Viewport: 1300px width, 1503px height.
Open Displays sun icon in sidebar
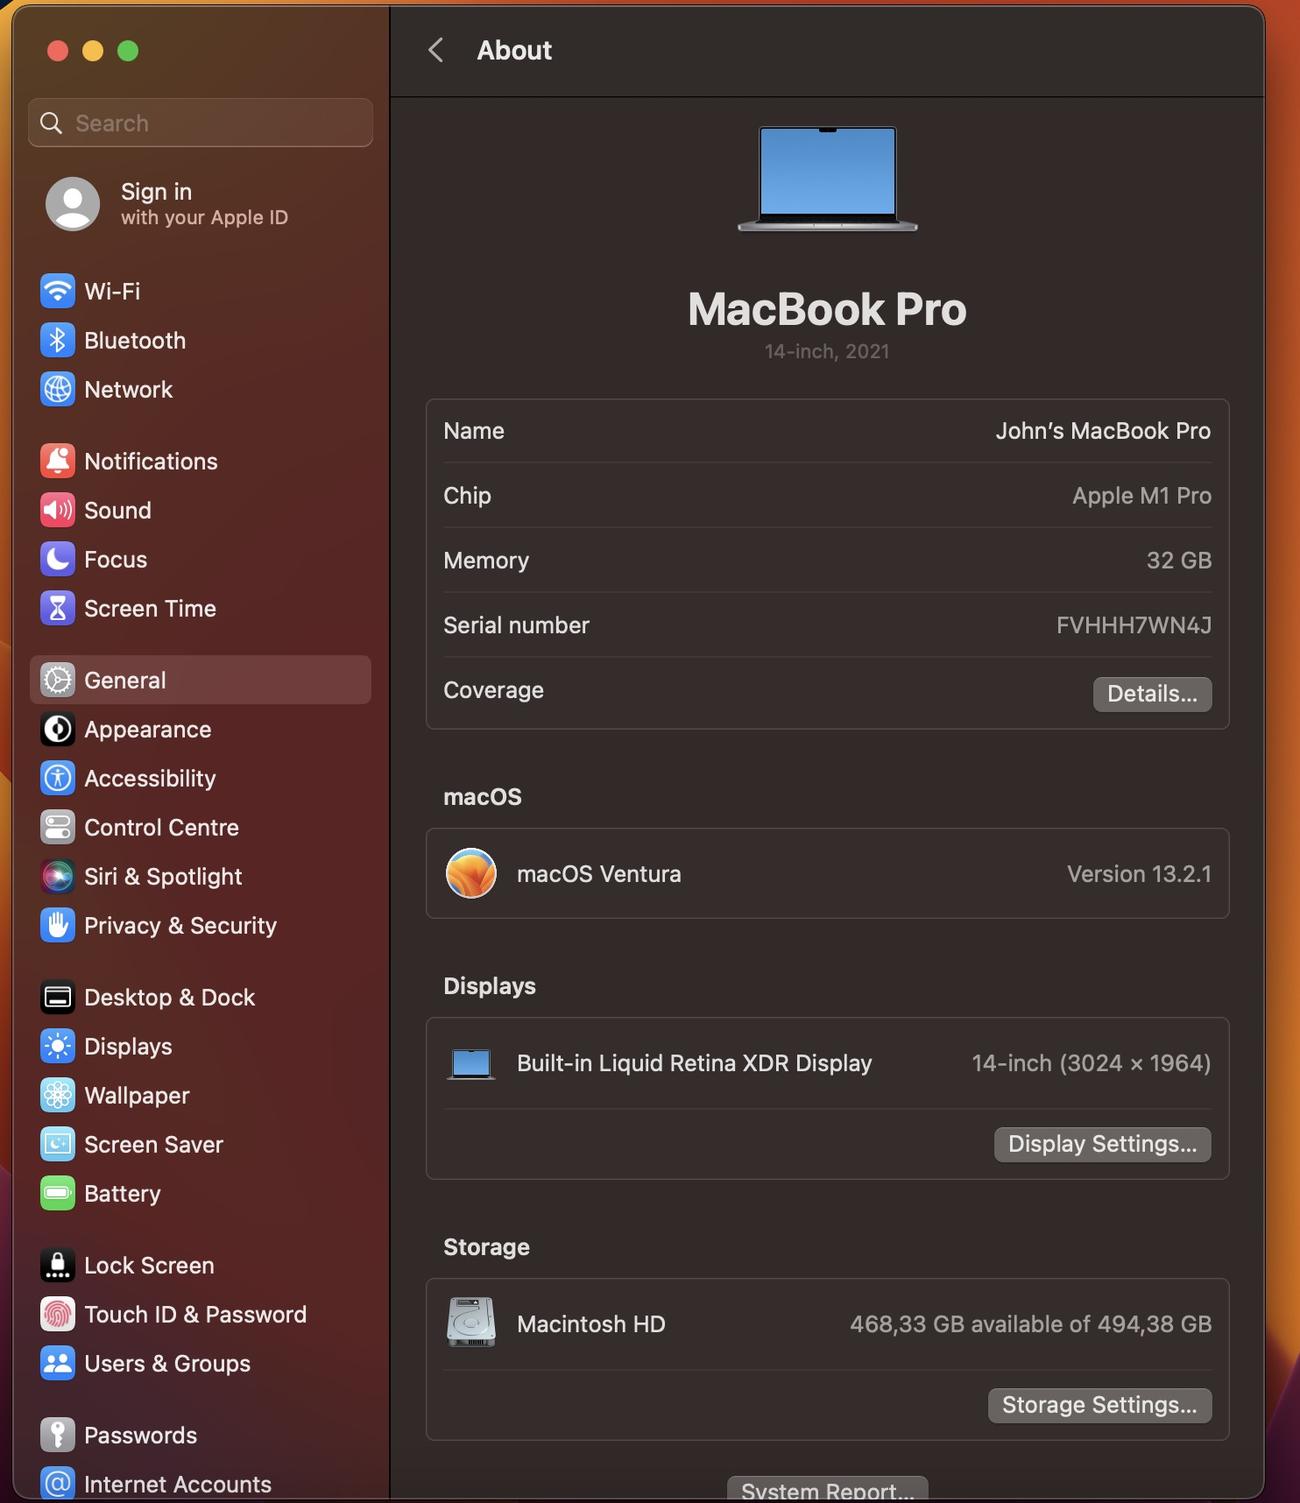click(x=57, y=1046)
